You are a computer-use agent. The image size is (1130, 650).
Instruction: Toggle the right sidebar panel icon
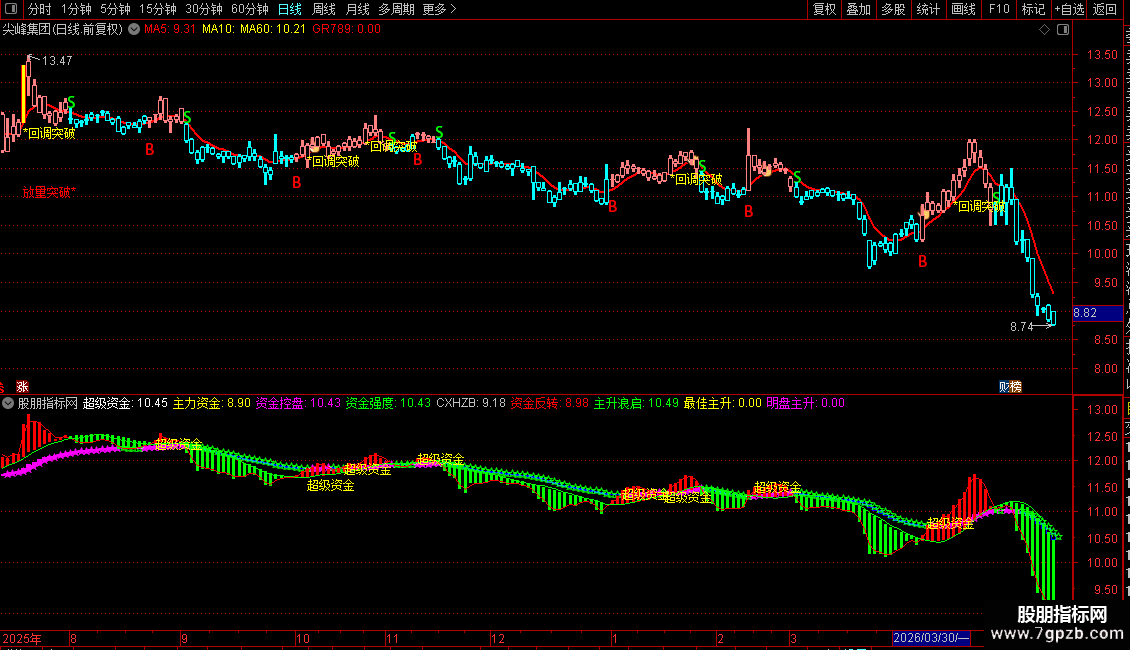pos(1063,30)
